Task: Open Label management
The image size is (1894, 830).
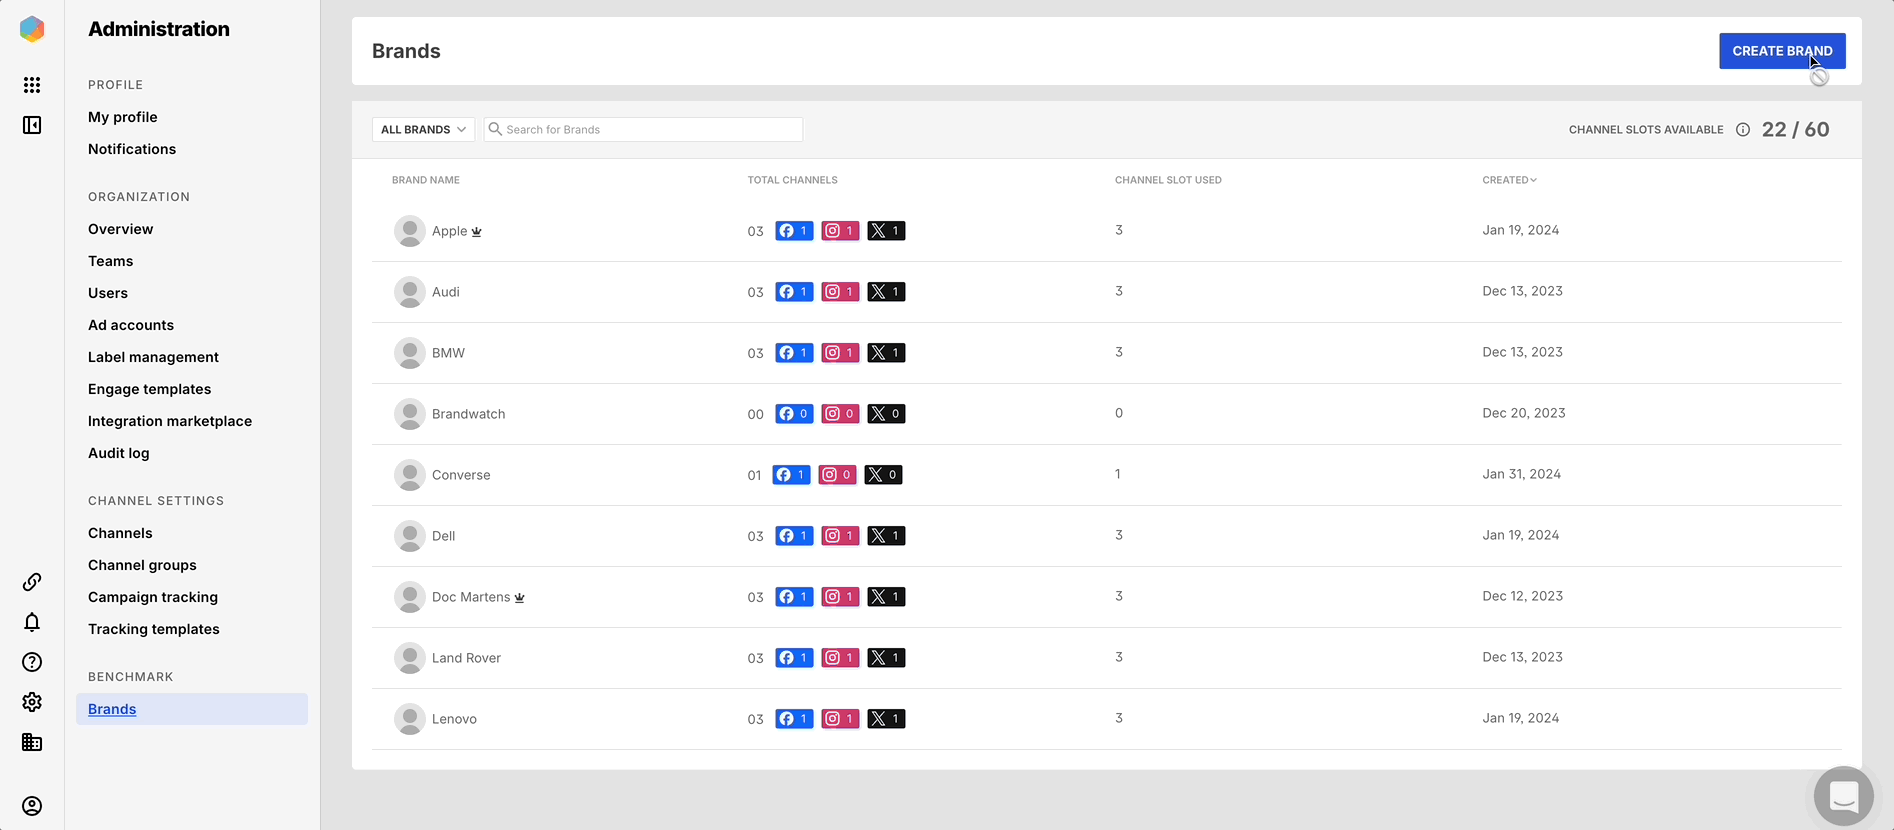Action: tap(153, 357)
